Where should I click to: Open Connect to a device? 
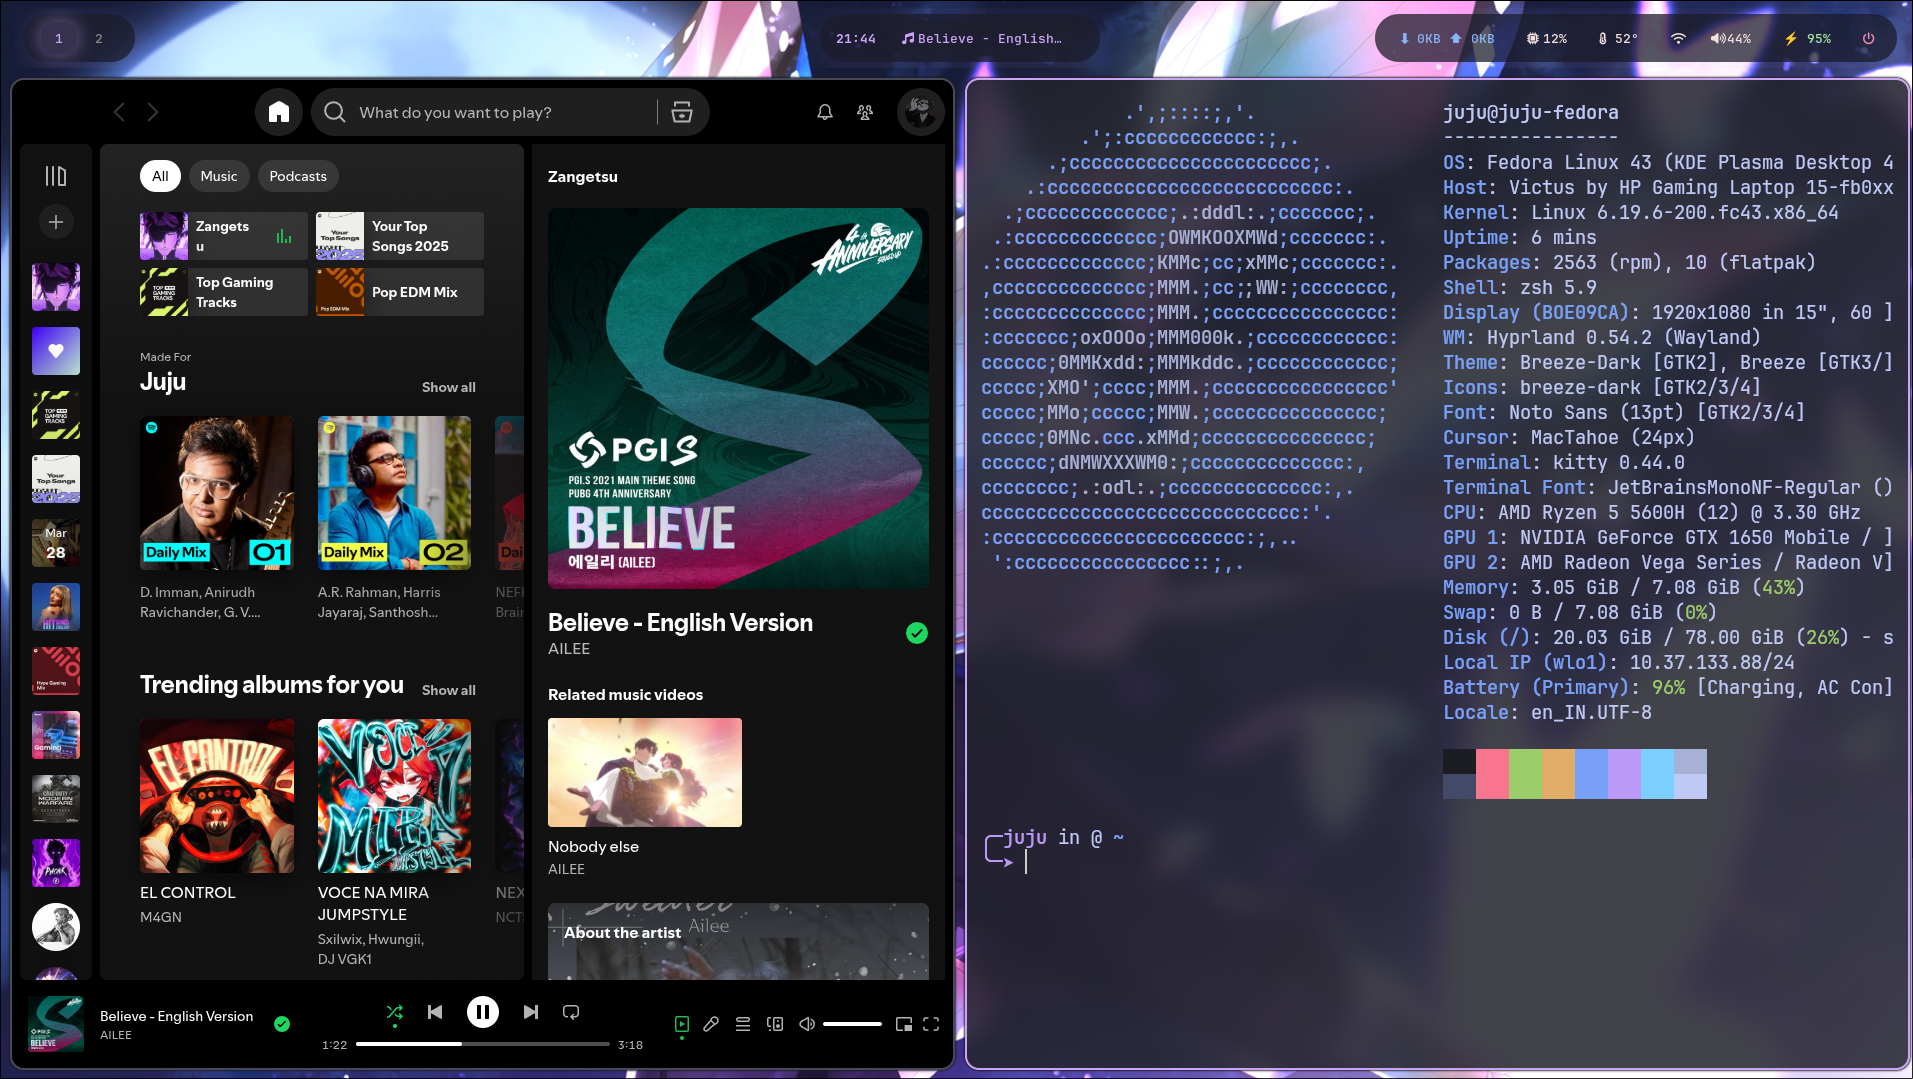pos(775,1024)
